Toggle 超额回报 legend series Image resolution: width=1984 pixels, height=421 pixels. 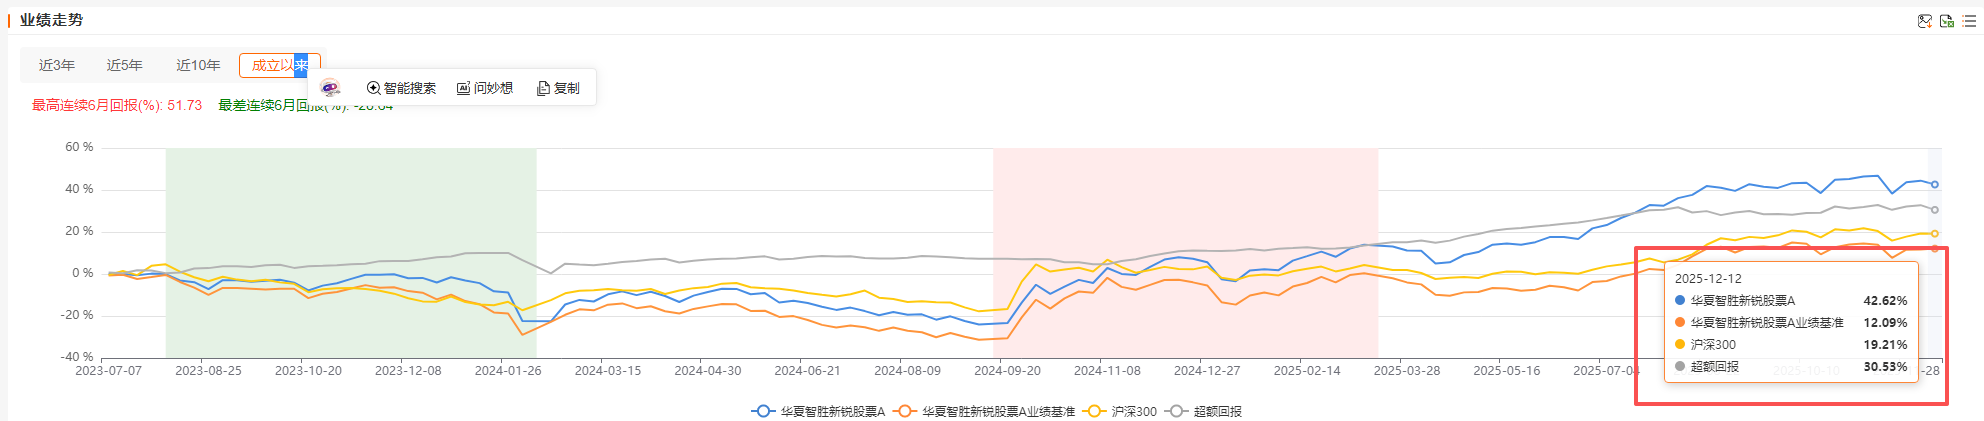click(1205, 411)
